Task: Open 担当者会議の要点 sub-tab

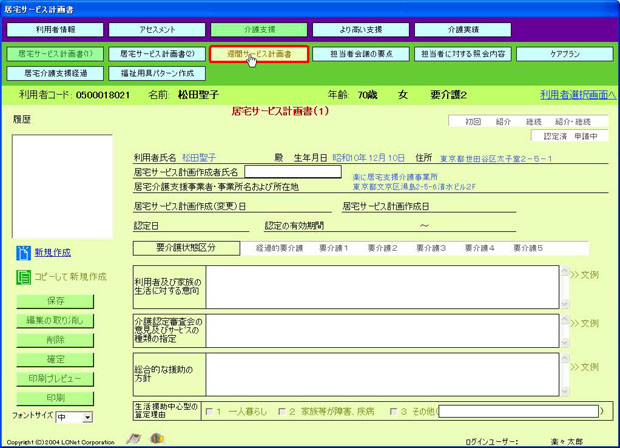Action: coord(361,54)
